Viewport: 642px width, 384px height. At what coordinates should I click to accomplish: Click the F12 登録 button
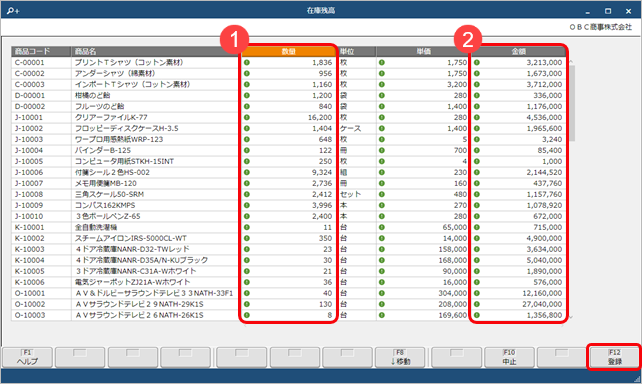(x=615, y=357)
